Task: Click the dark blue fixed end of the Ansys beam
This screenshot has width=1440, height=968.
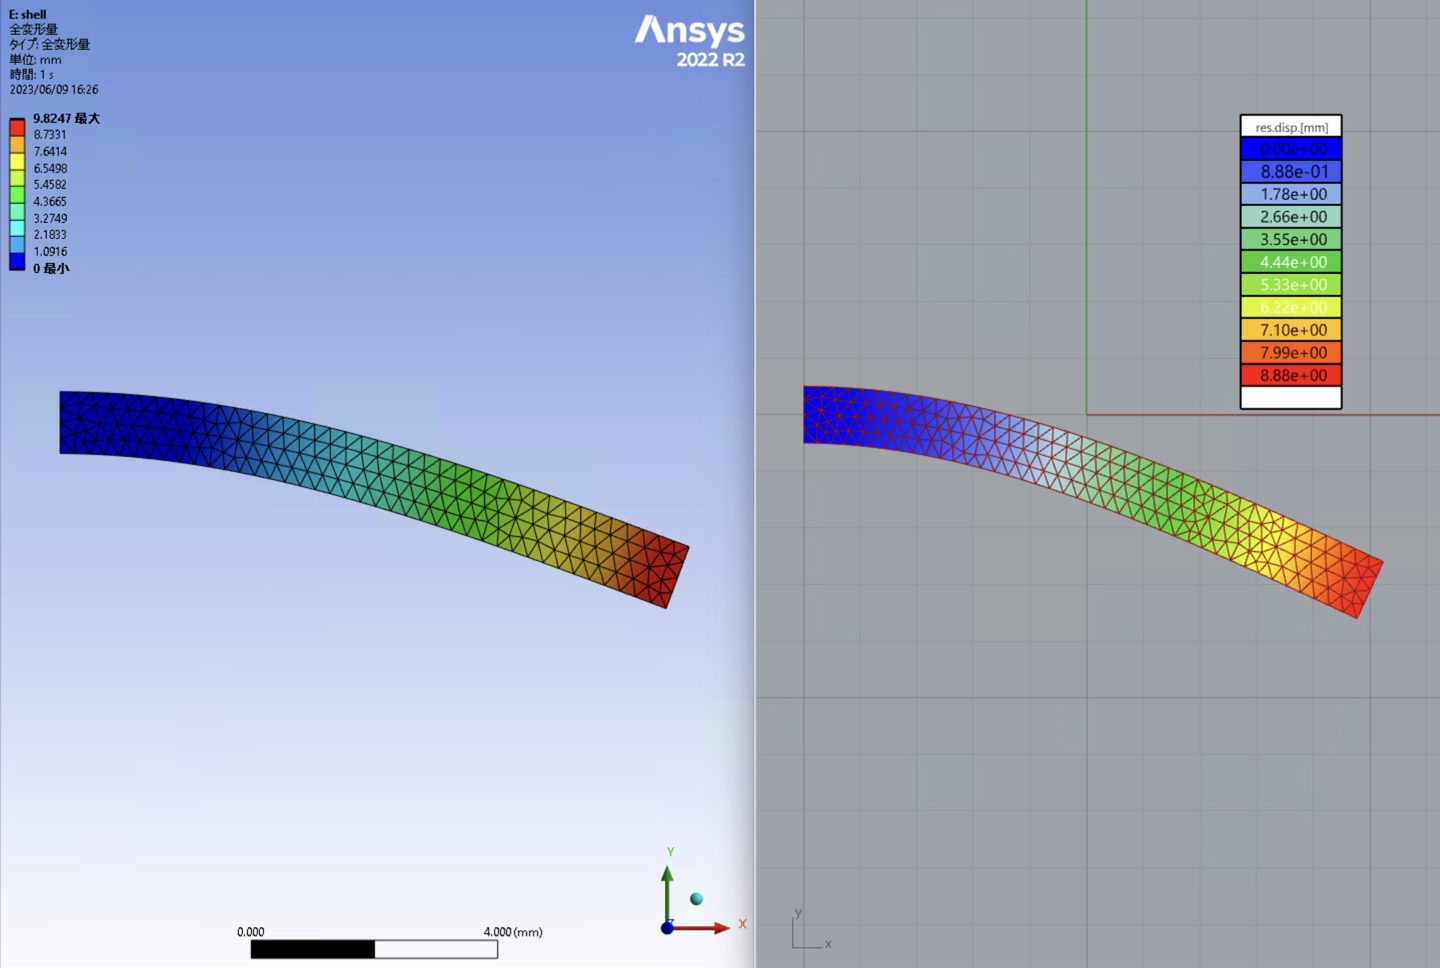Action: click(x=82, y=422)
